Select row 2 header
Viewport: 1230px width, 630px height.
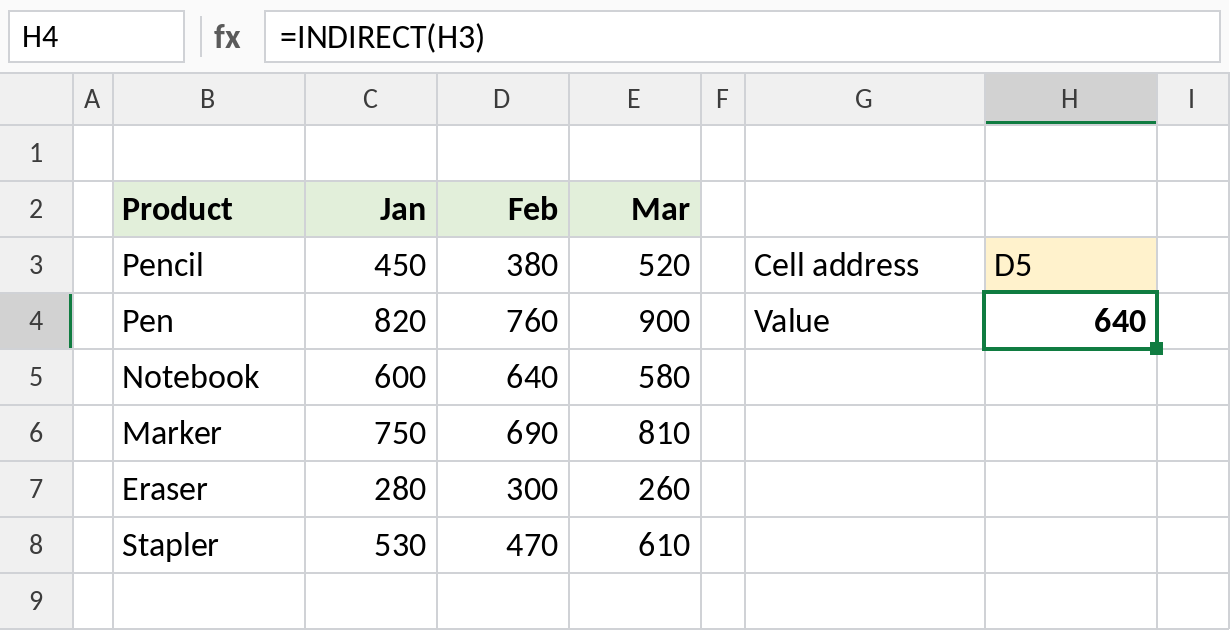[37, 209]
